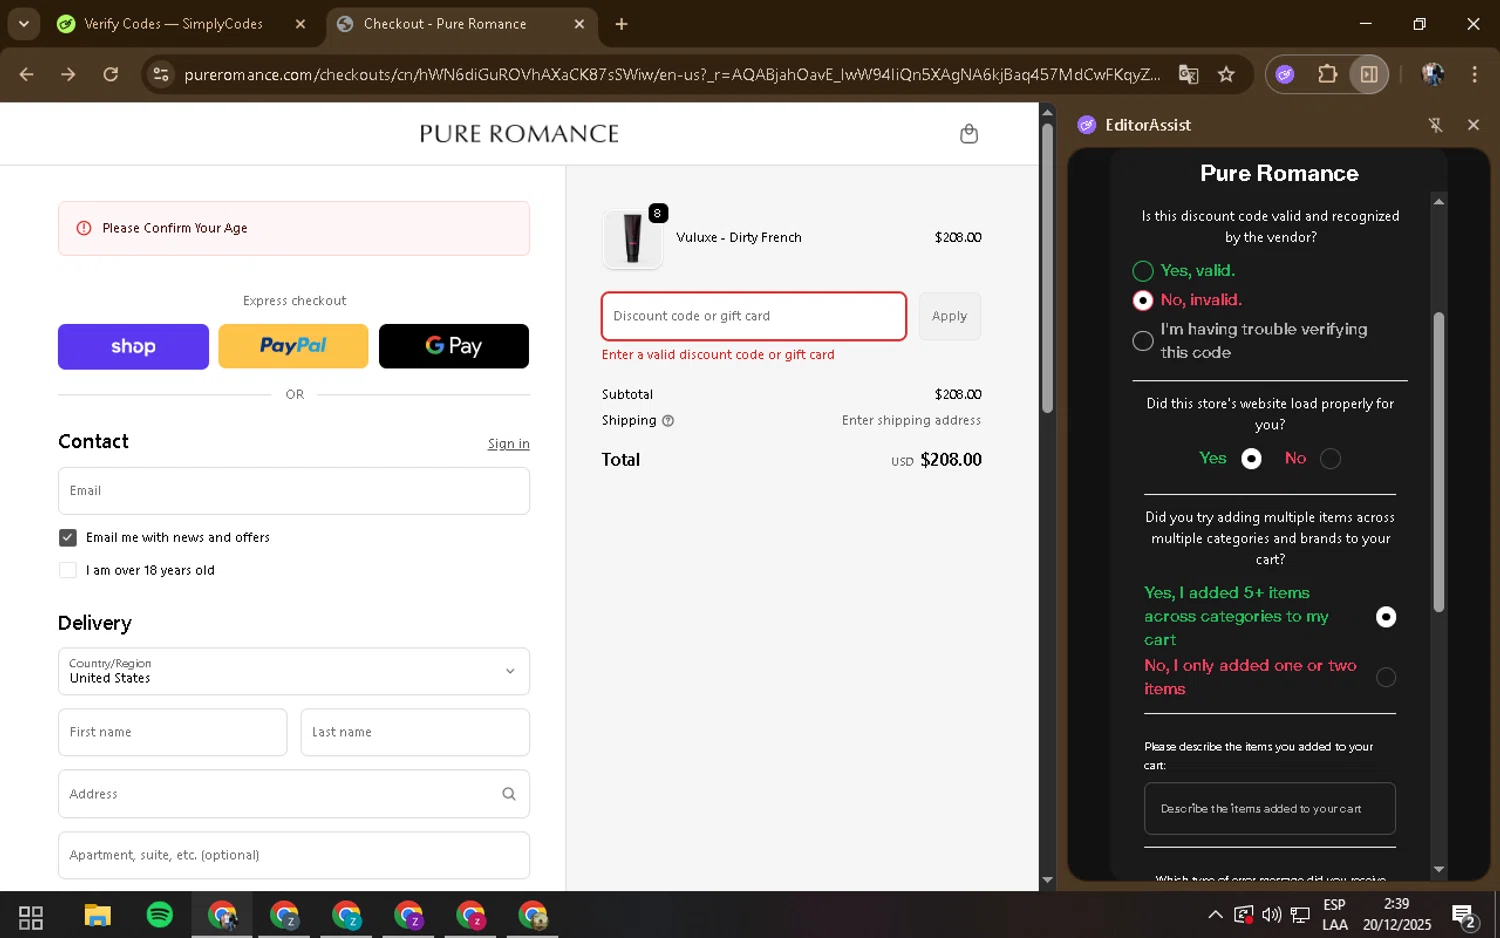Focus the Email contact field
The height and width of the screenshot is (938, 1500).
point(294,491)
